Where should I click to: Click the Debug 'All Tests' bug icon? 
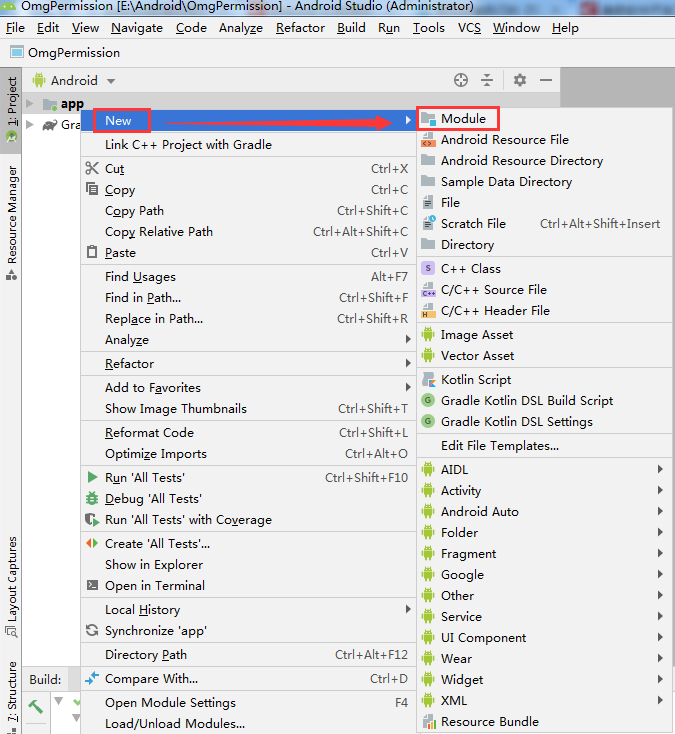coord(92,498)
